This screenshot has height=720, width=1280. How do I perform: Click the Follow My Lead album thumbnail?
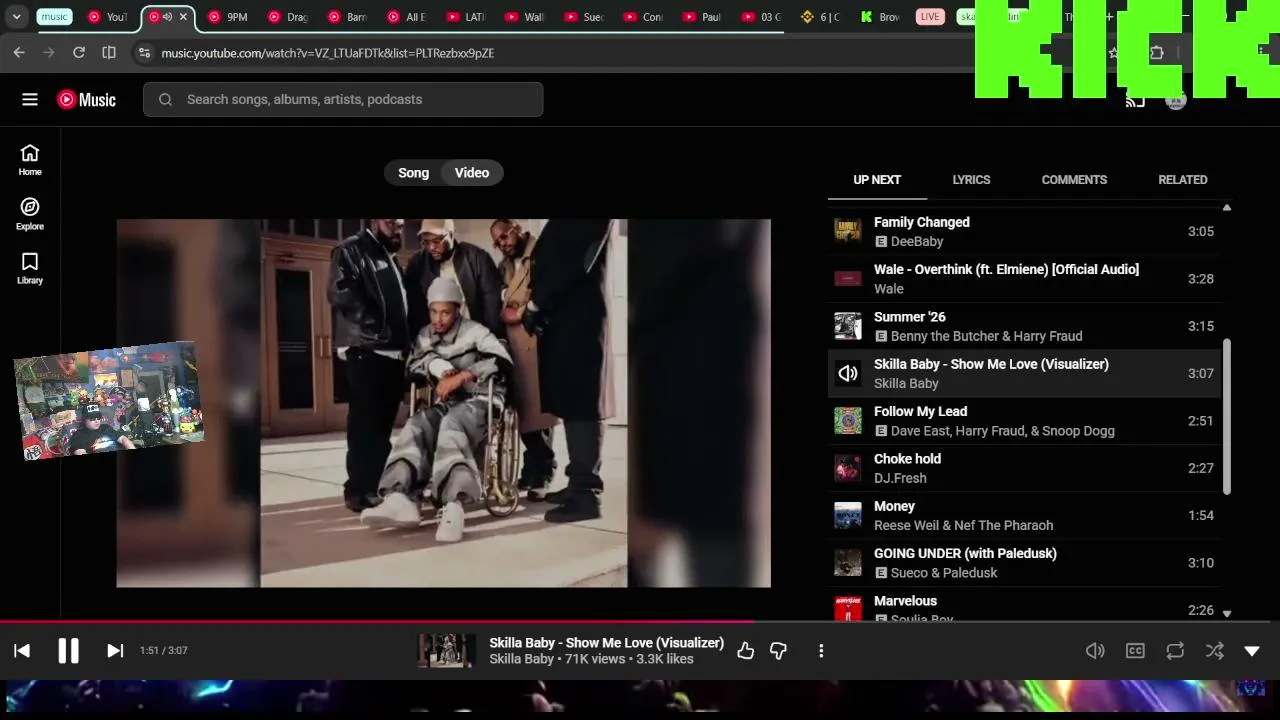848,421
